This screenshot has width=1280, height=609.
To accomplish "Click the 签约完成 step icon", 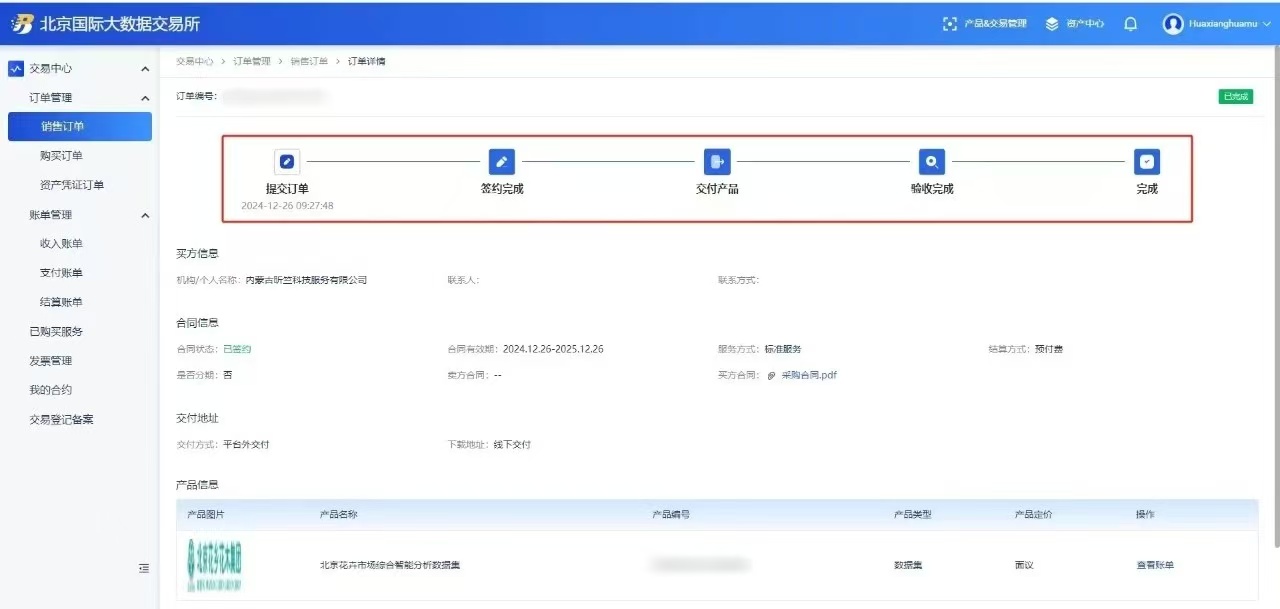I will click(x=501, y=162).
